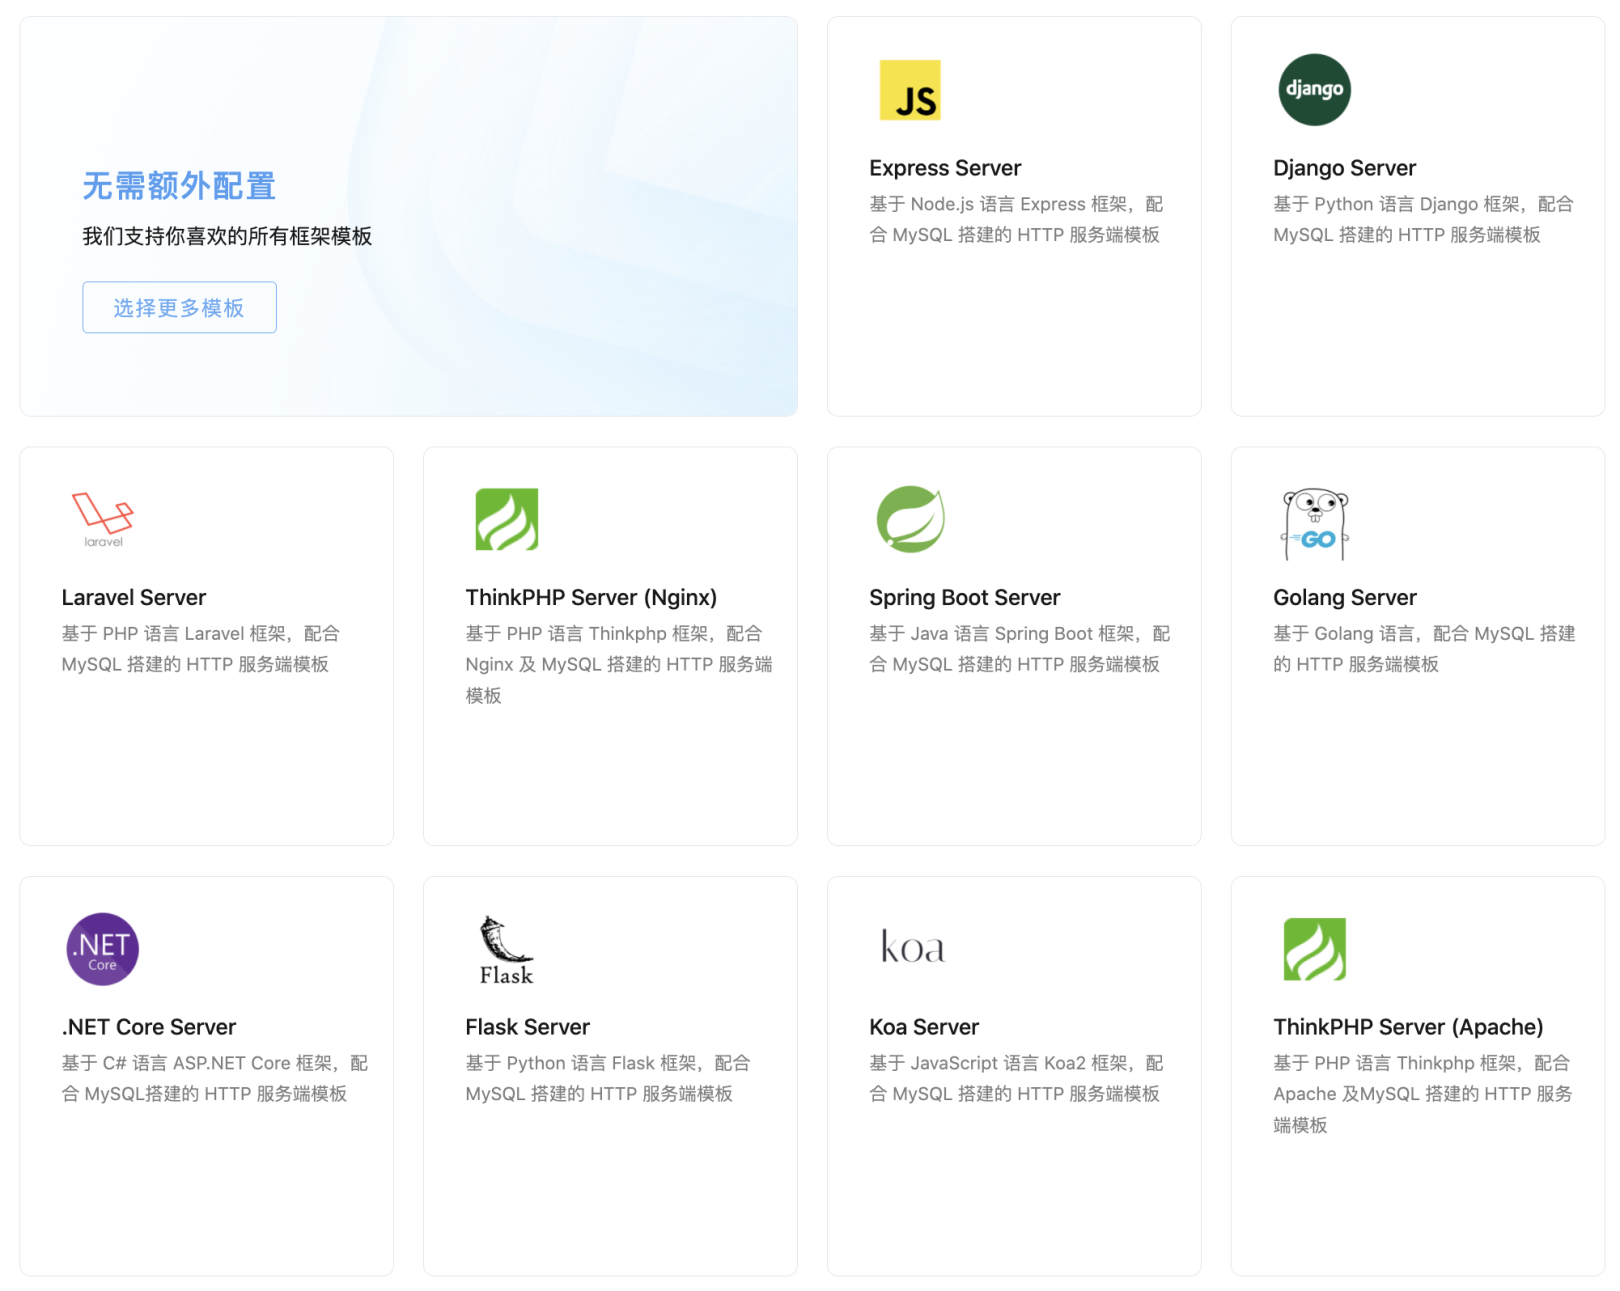Screen dimensions: 1620x1291
Task: Click Django Server's Python description text
Action: (x=1423, y=219)
